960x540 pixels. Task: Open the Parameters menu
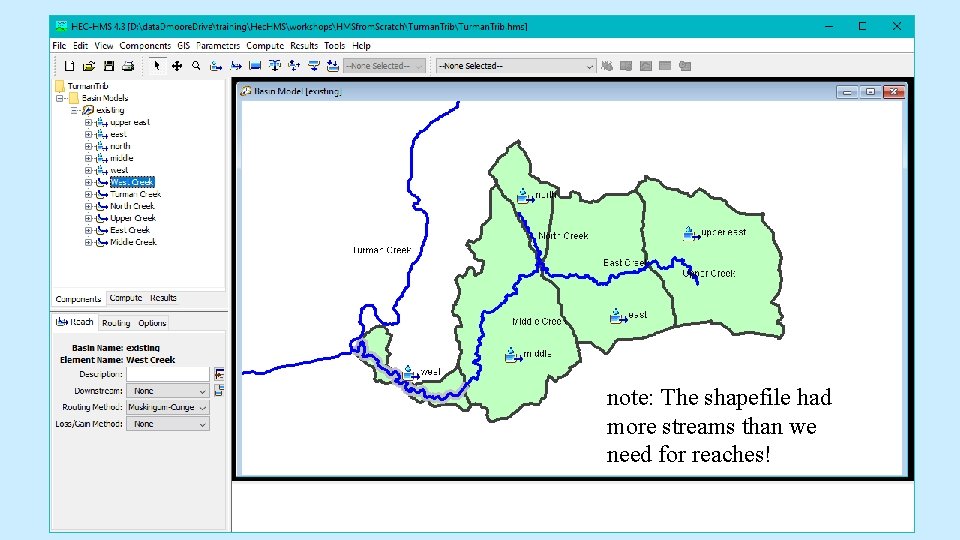[x=218, y=46]
